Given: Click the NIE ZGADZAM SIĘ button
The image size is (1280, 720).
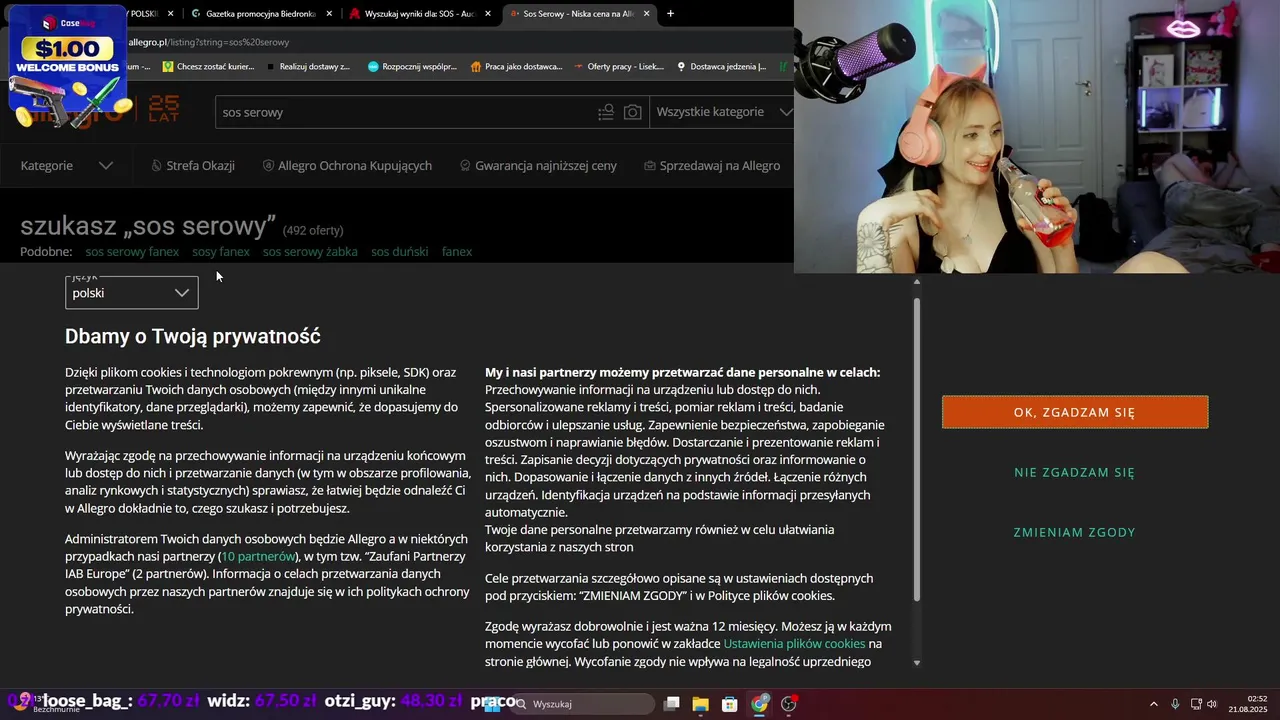Looking at the screenshot, I should pyautogui.click(x=1075, y=472).
